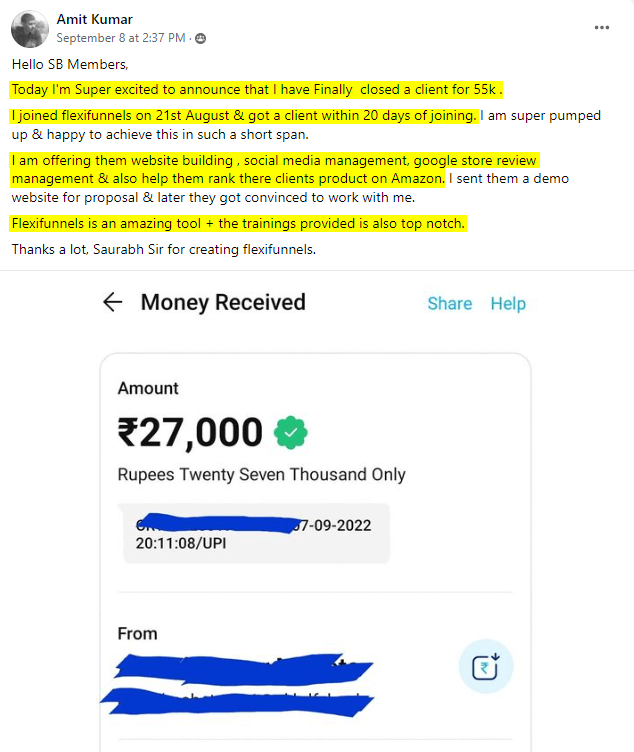Open the three-dot post options menu

tap(601, 27)
